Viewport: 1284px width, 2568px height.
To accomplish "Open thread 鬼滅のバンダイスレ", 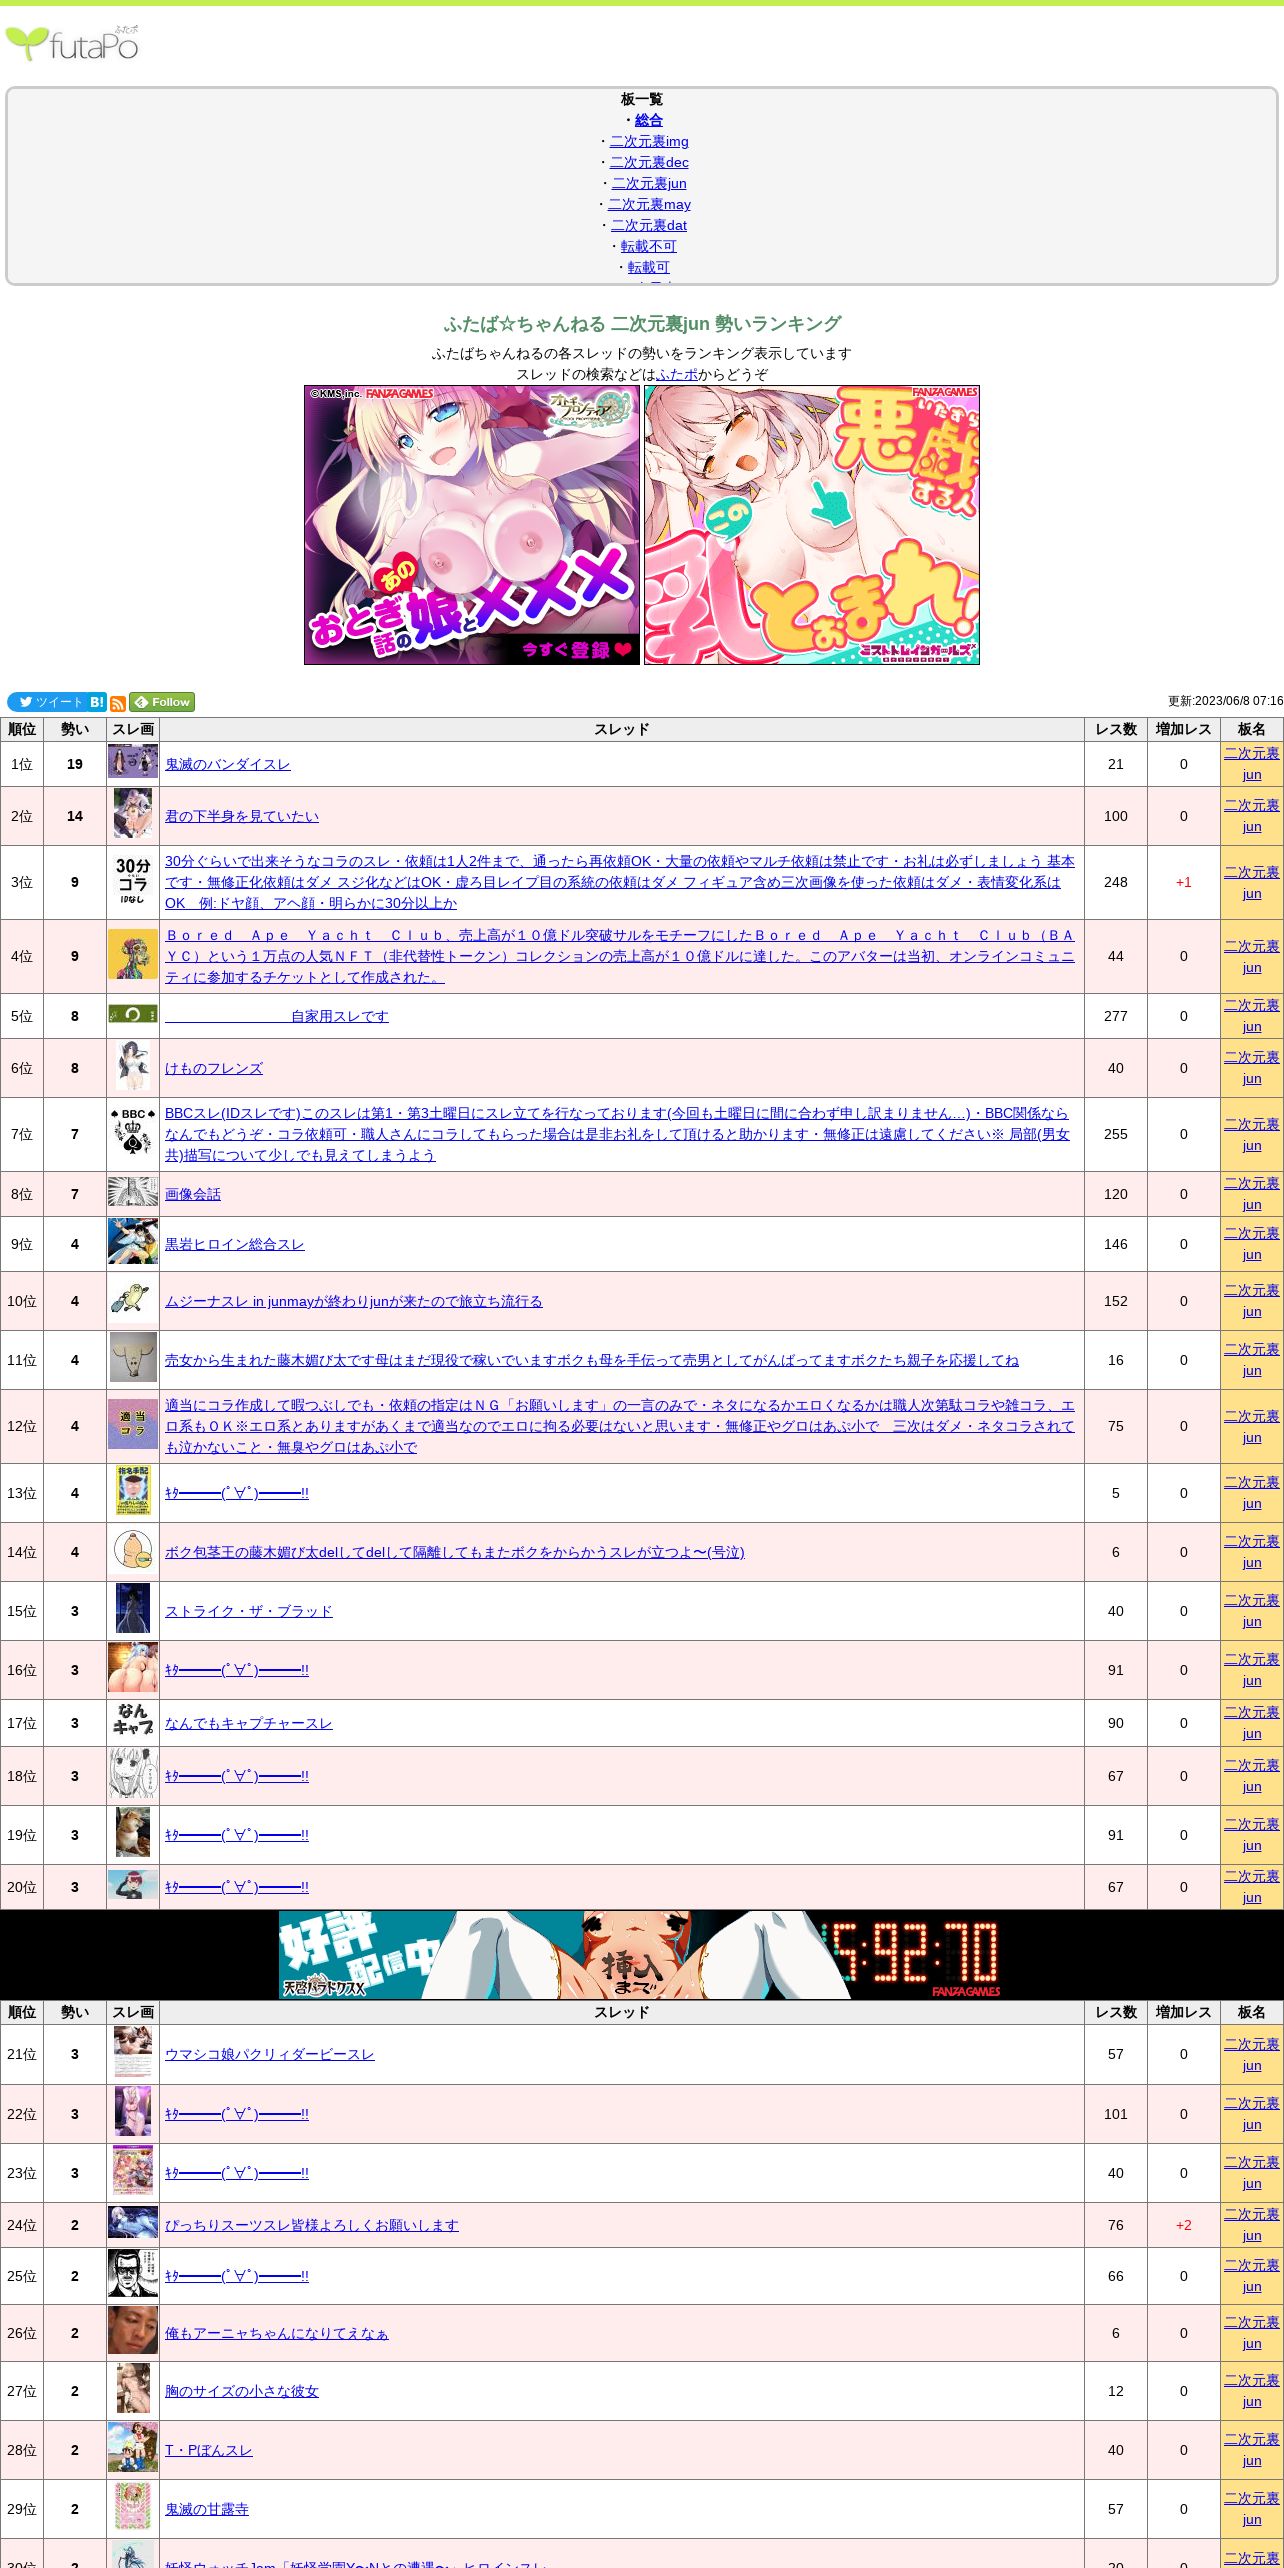I will point(228,764).
